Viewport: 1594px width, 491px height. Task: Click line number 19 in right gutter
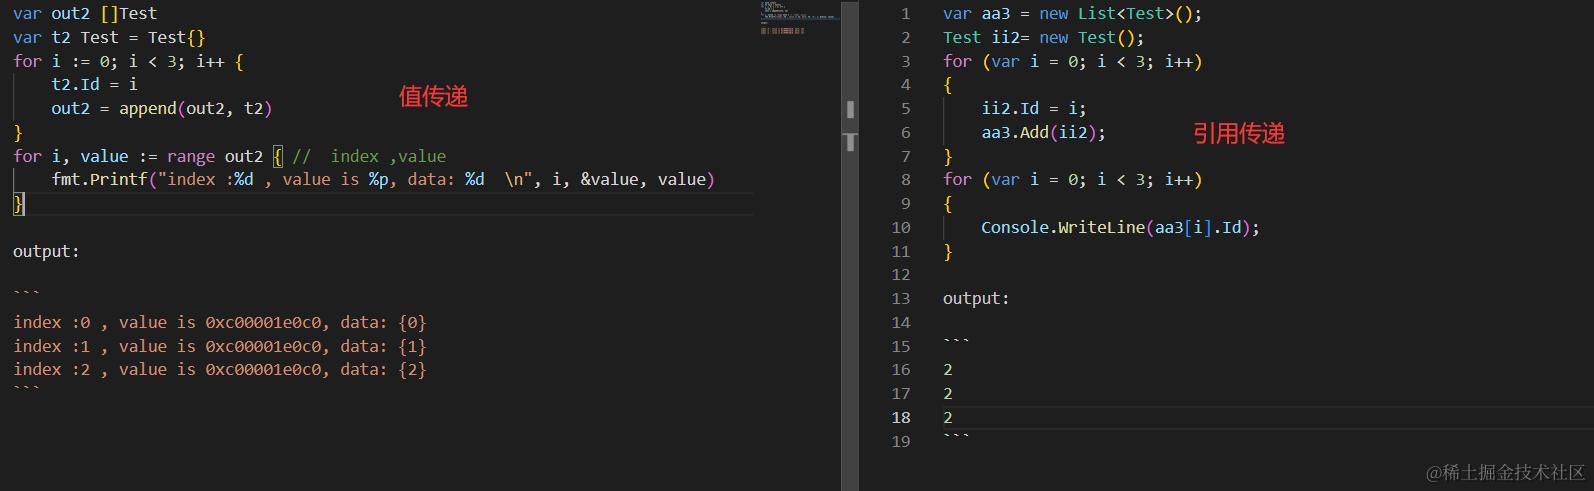pos(901,441)
